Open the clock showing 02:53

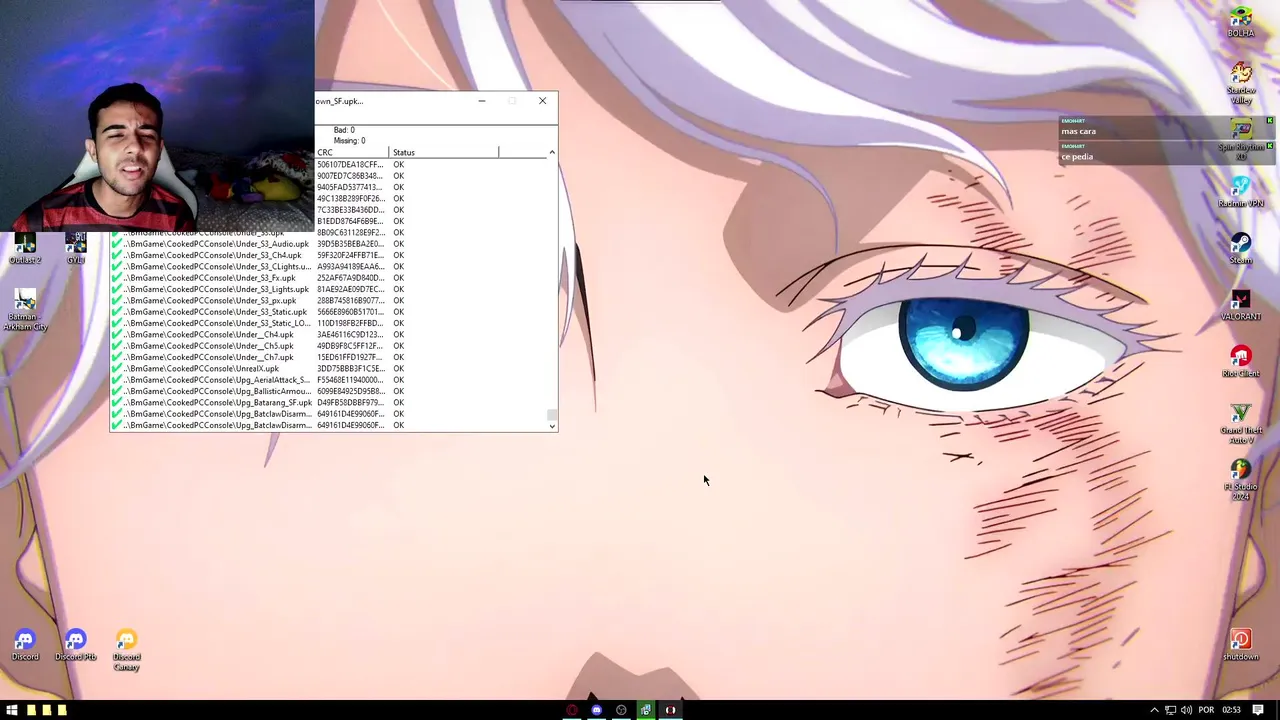coord(1231,710)
